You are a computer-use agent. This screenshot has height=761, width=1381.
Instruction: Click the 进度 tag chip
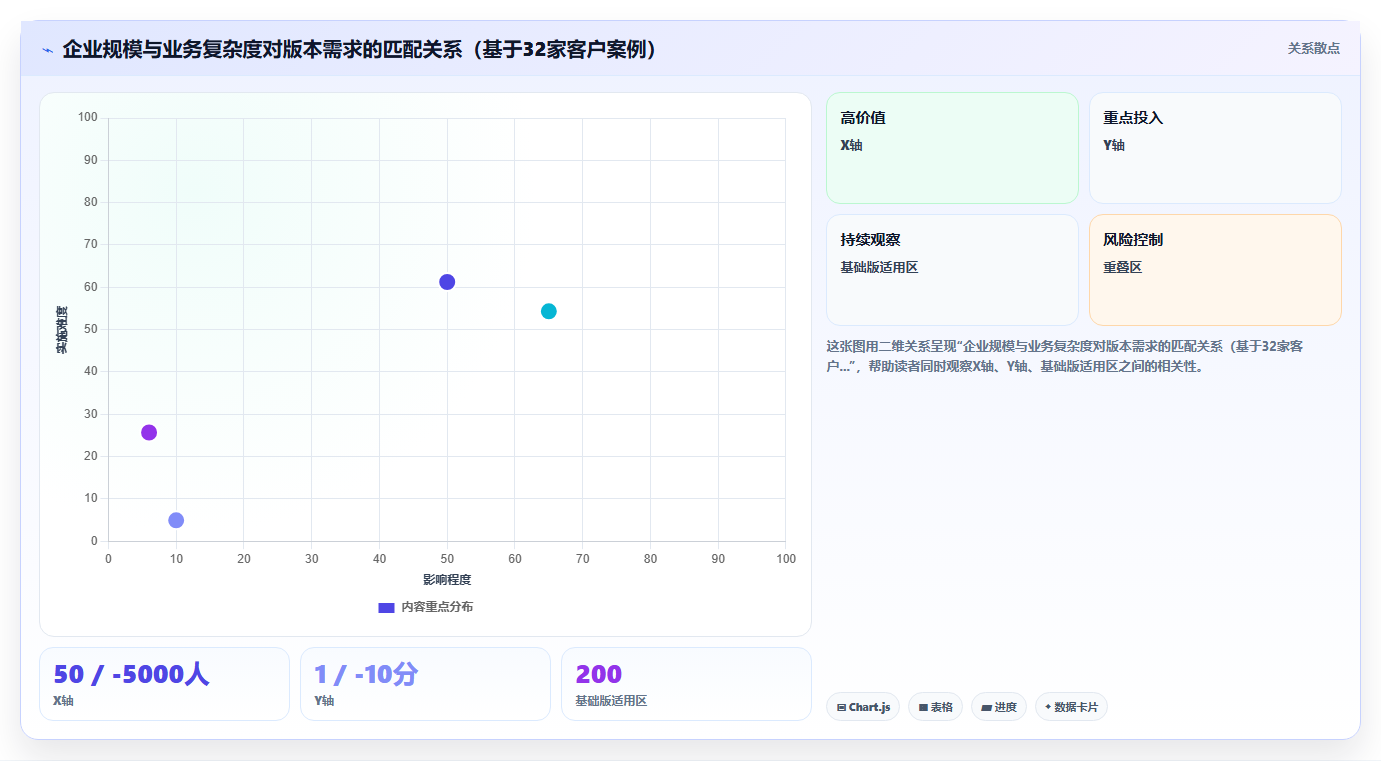tap(999, 707)
